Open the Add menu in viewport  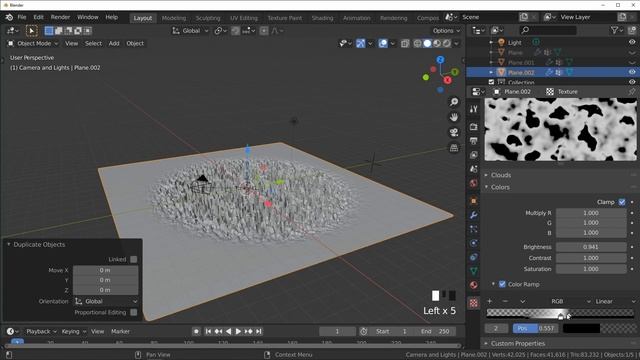coord(114,43)
